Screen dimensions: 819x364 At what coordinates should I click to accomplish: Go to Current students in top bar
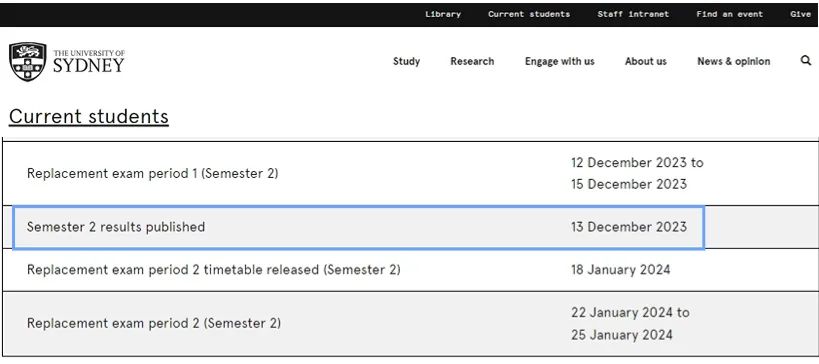529,14
